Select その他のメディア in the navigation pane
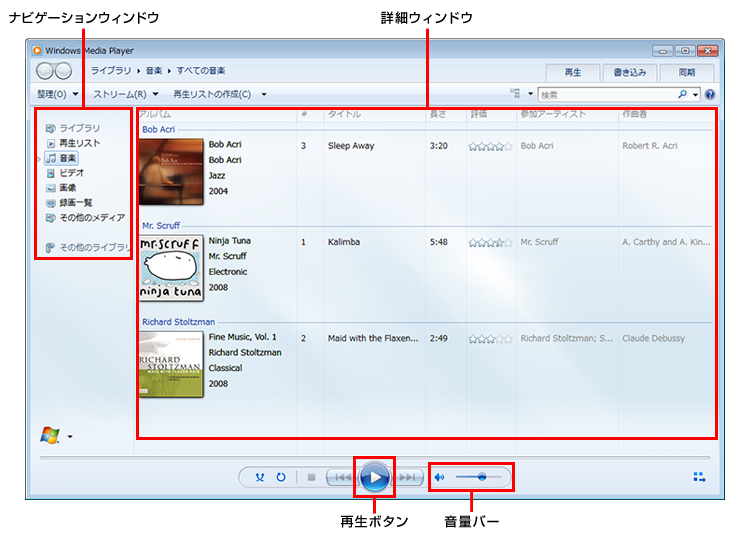The height and width of the screenshot is (540, 750). pos(85,218)
